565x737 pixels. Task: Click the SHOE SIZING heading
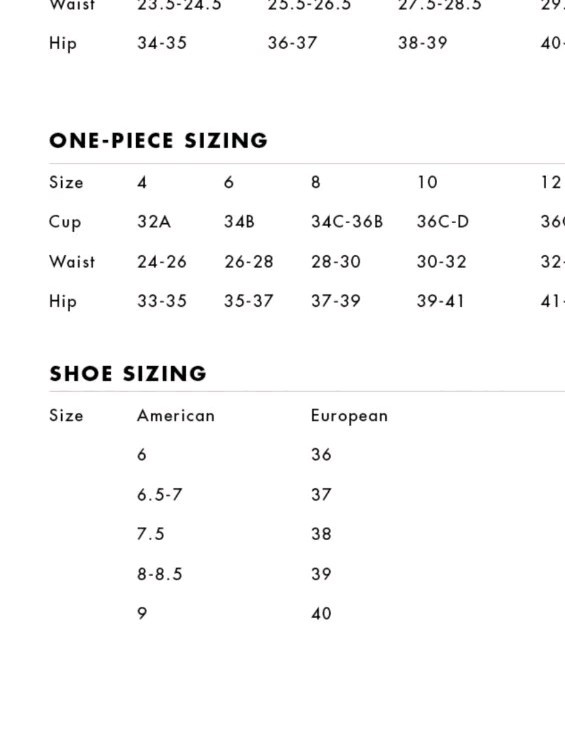click(128, 374)
